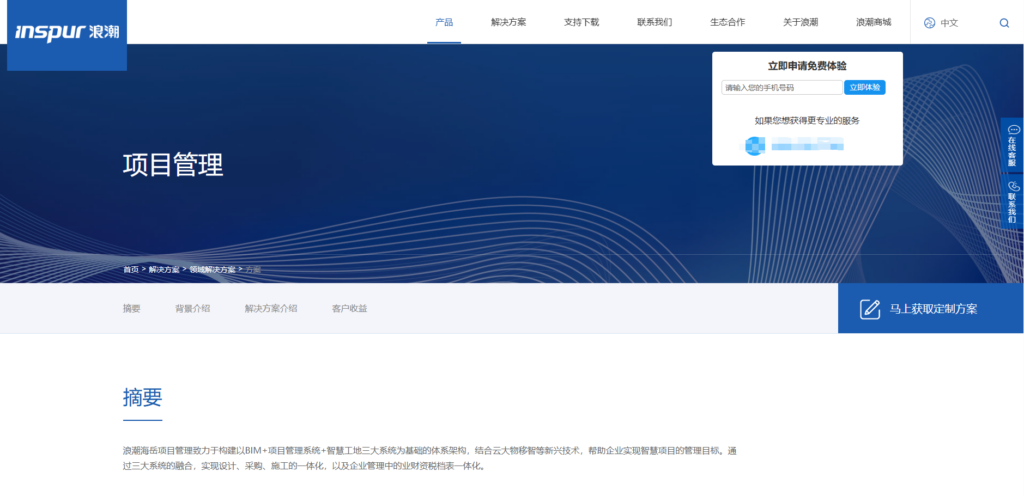Open the 产品 menu
The height and width of the screenshot is (496, 1024).
click(444, 22)
